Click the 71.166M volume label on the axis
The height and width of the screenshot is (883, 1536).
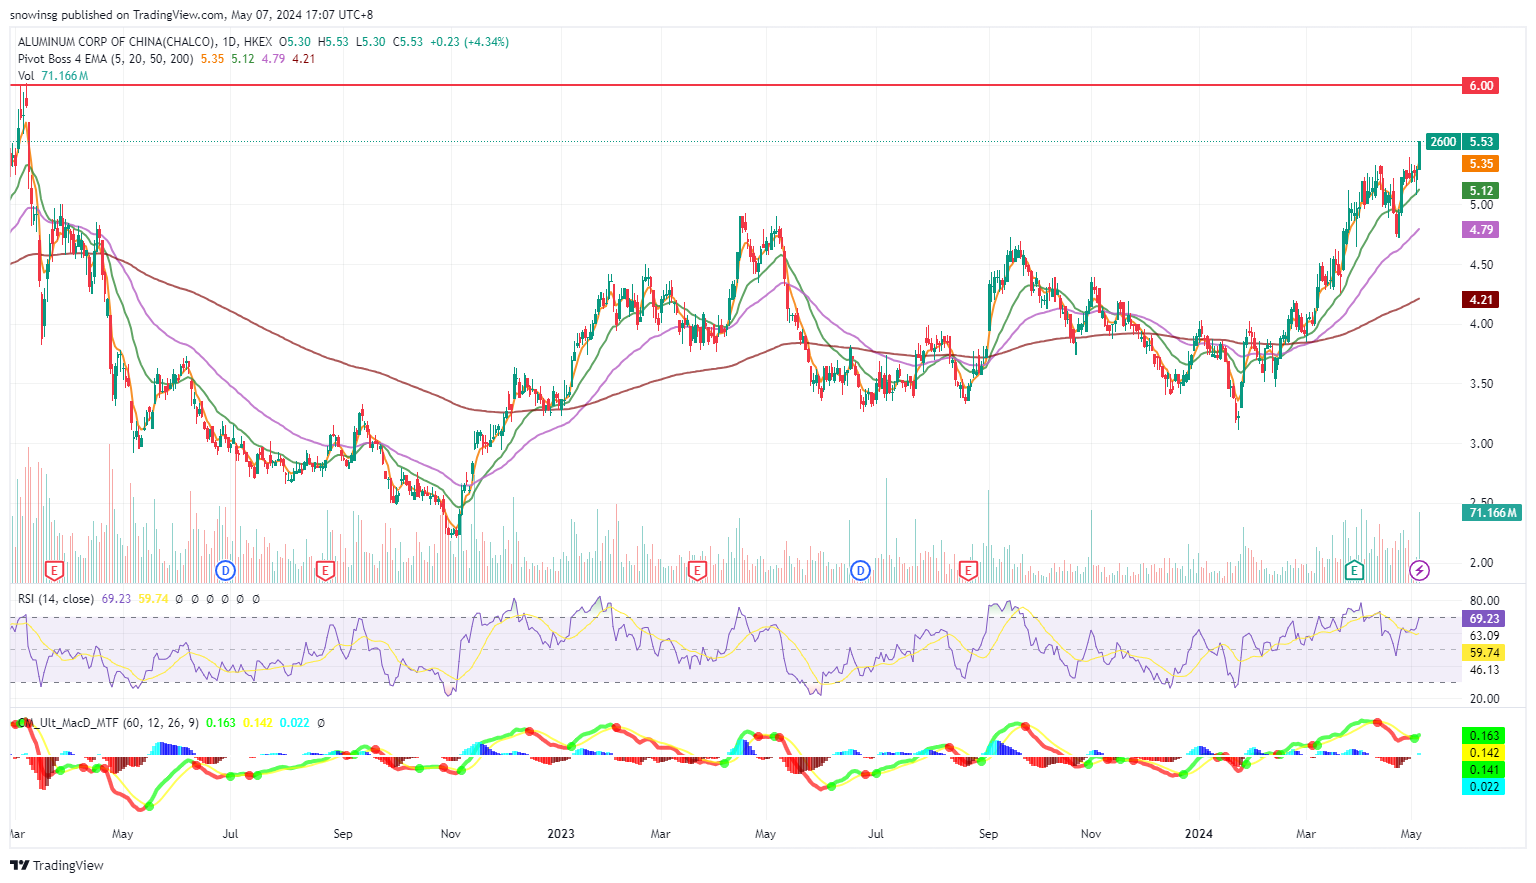tap(1492, 513)
